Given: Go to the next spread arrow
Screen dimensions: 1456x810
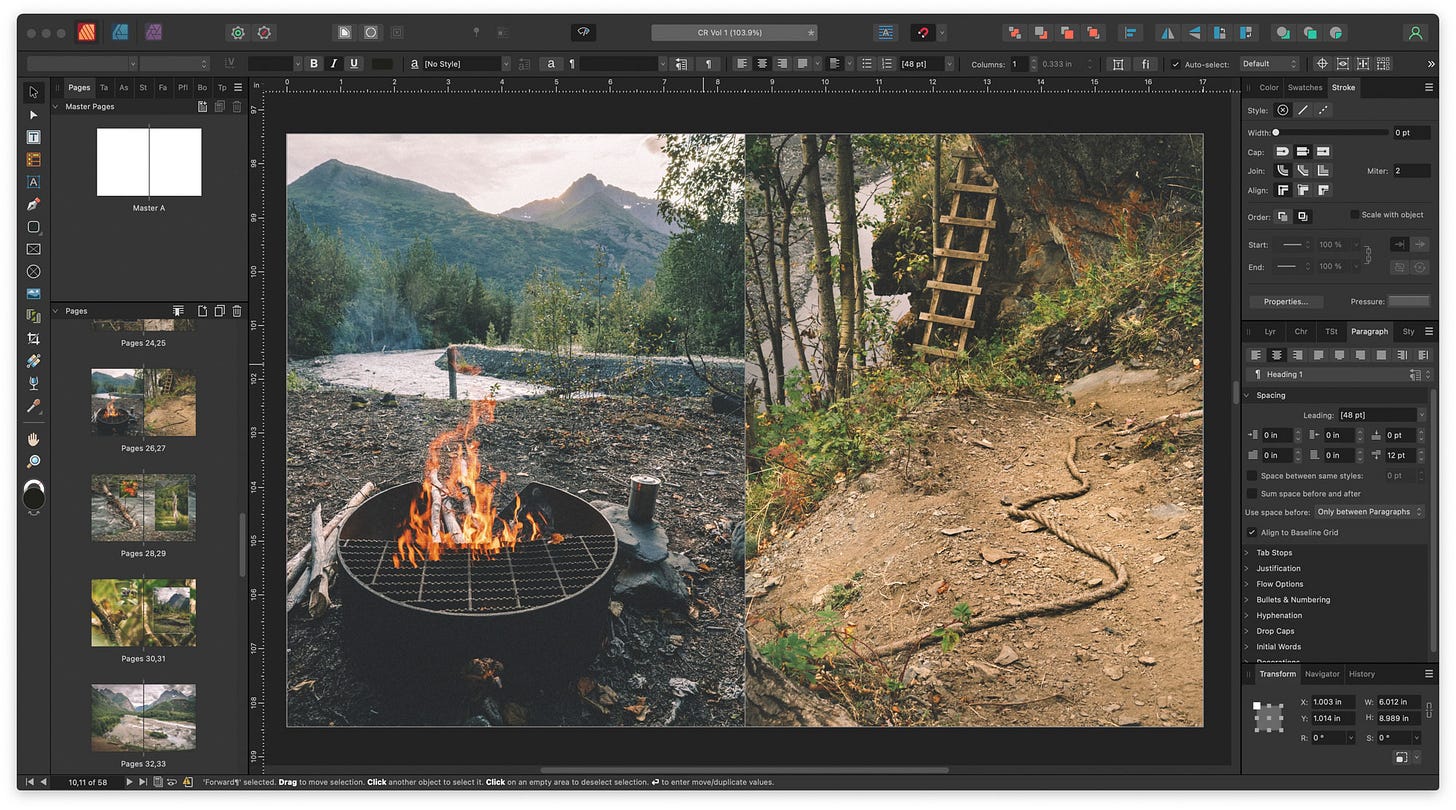Looking at the screenshot, I should [129, 782].
